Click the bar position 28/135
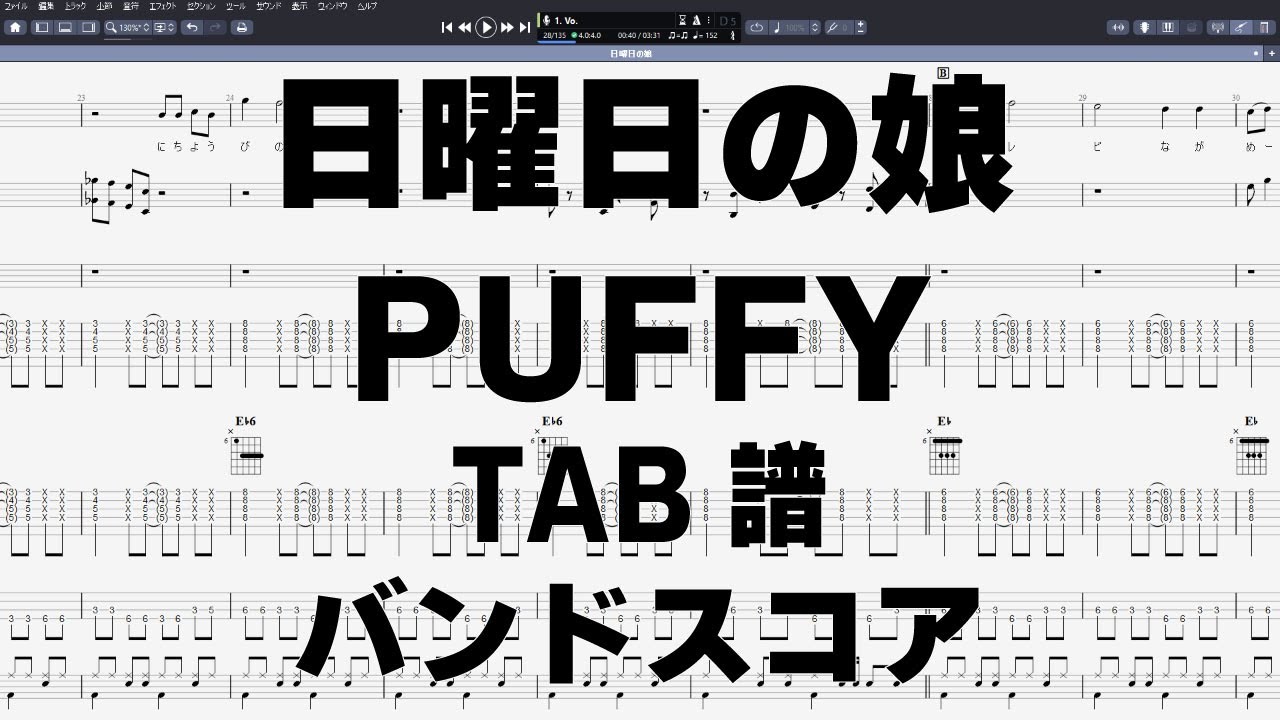1280x720 pixels. (553, 36)
